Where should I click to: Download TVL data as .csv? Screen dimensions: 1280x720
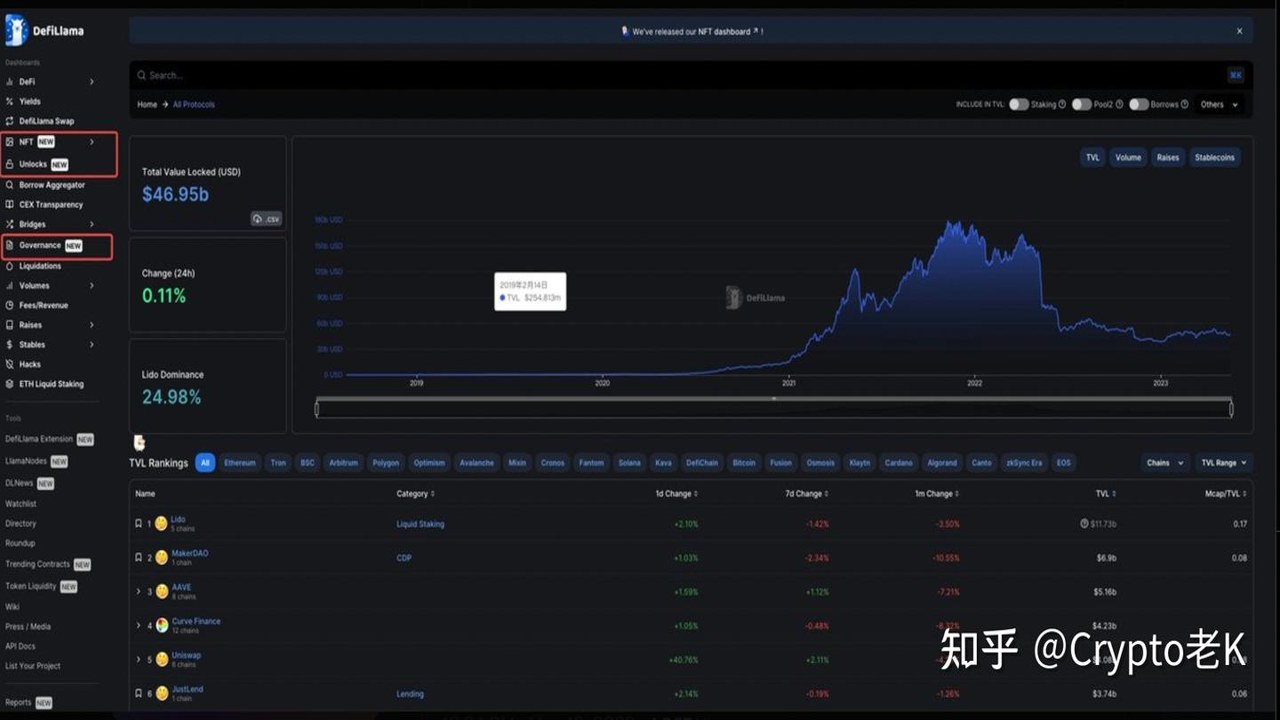(x=266, y=218)
